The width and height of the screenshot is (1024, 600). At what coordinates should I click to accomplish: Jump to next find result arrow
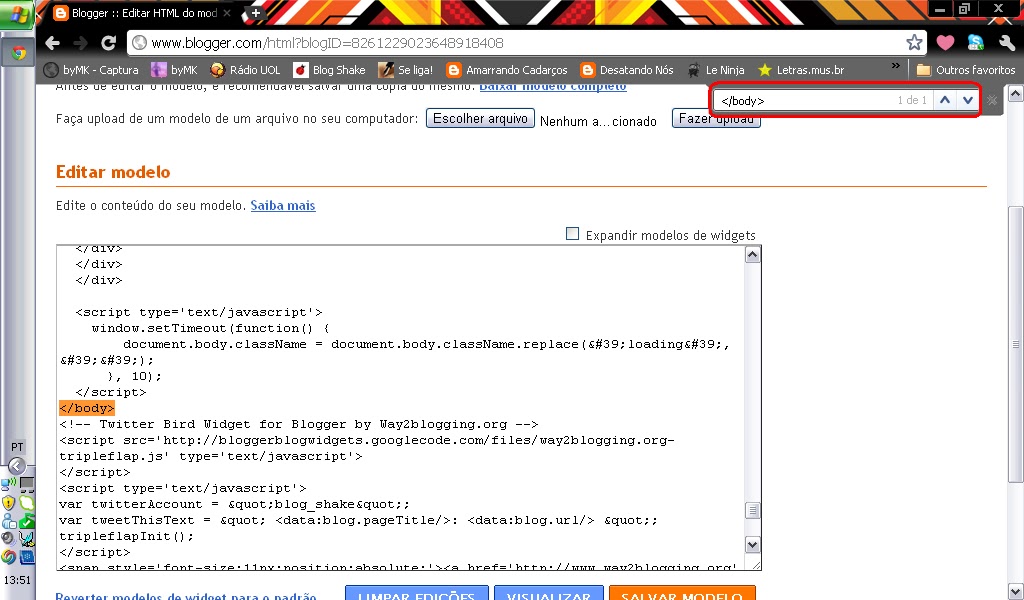pos(967,100)
